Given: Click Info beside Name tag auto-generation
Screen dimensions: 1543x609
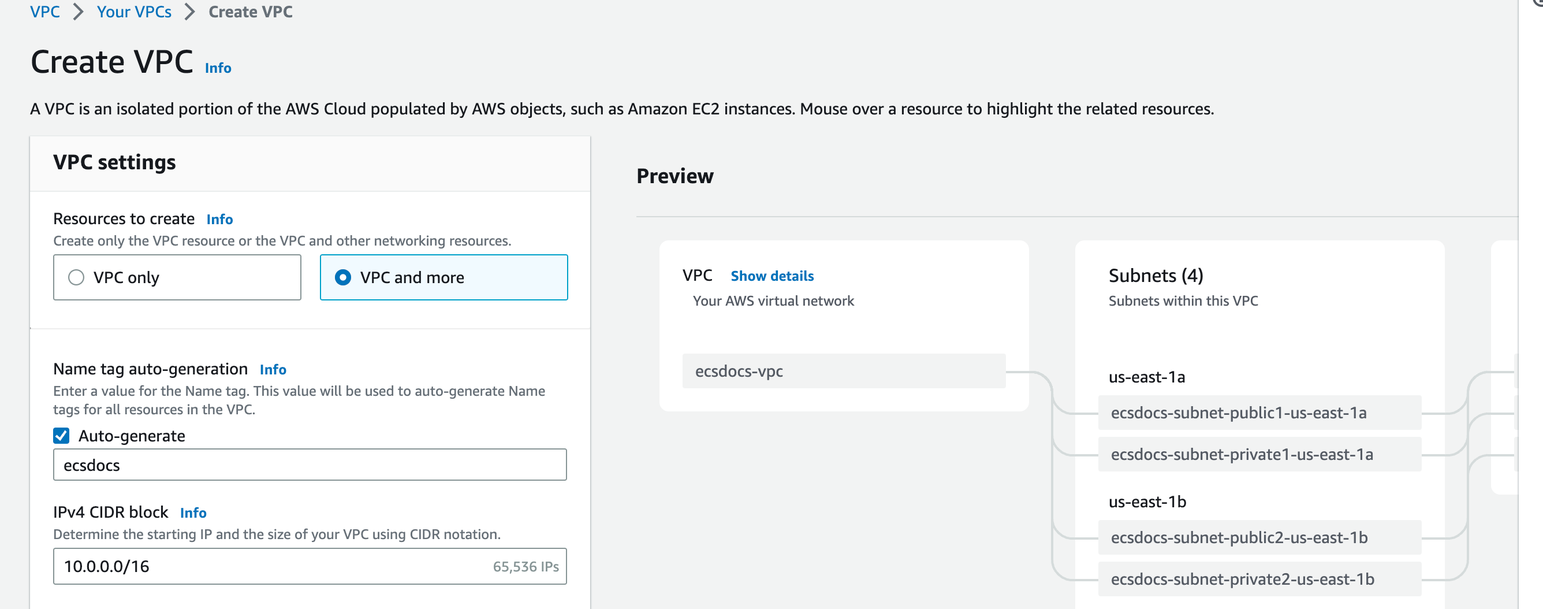Looking at the screenshot, I should (273, 369).
